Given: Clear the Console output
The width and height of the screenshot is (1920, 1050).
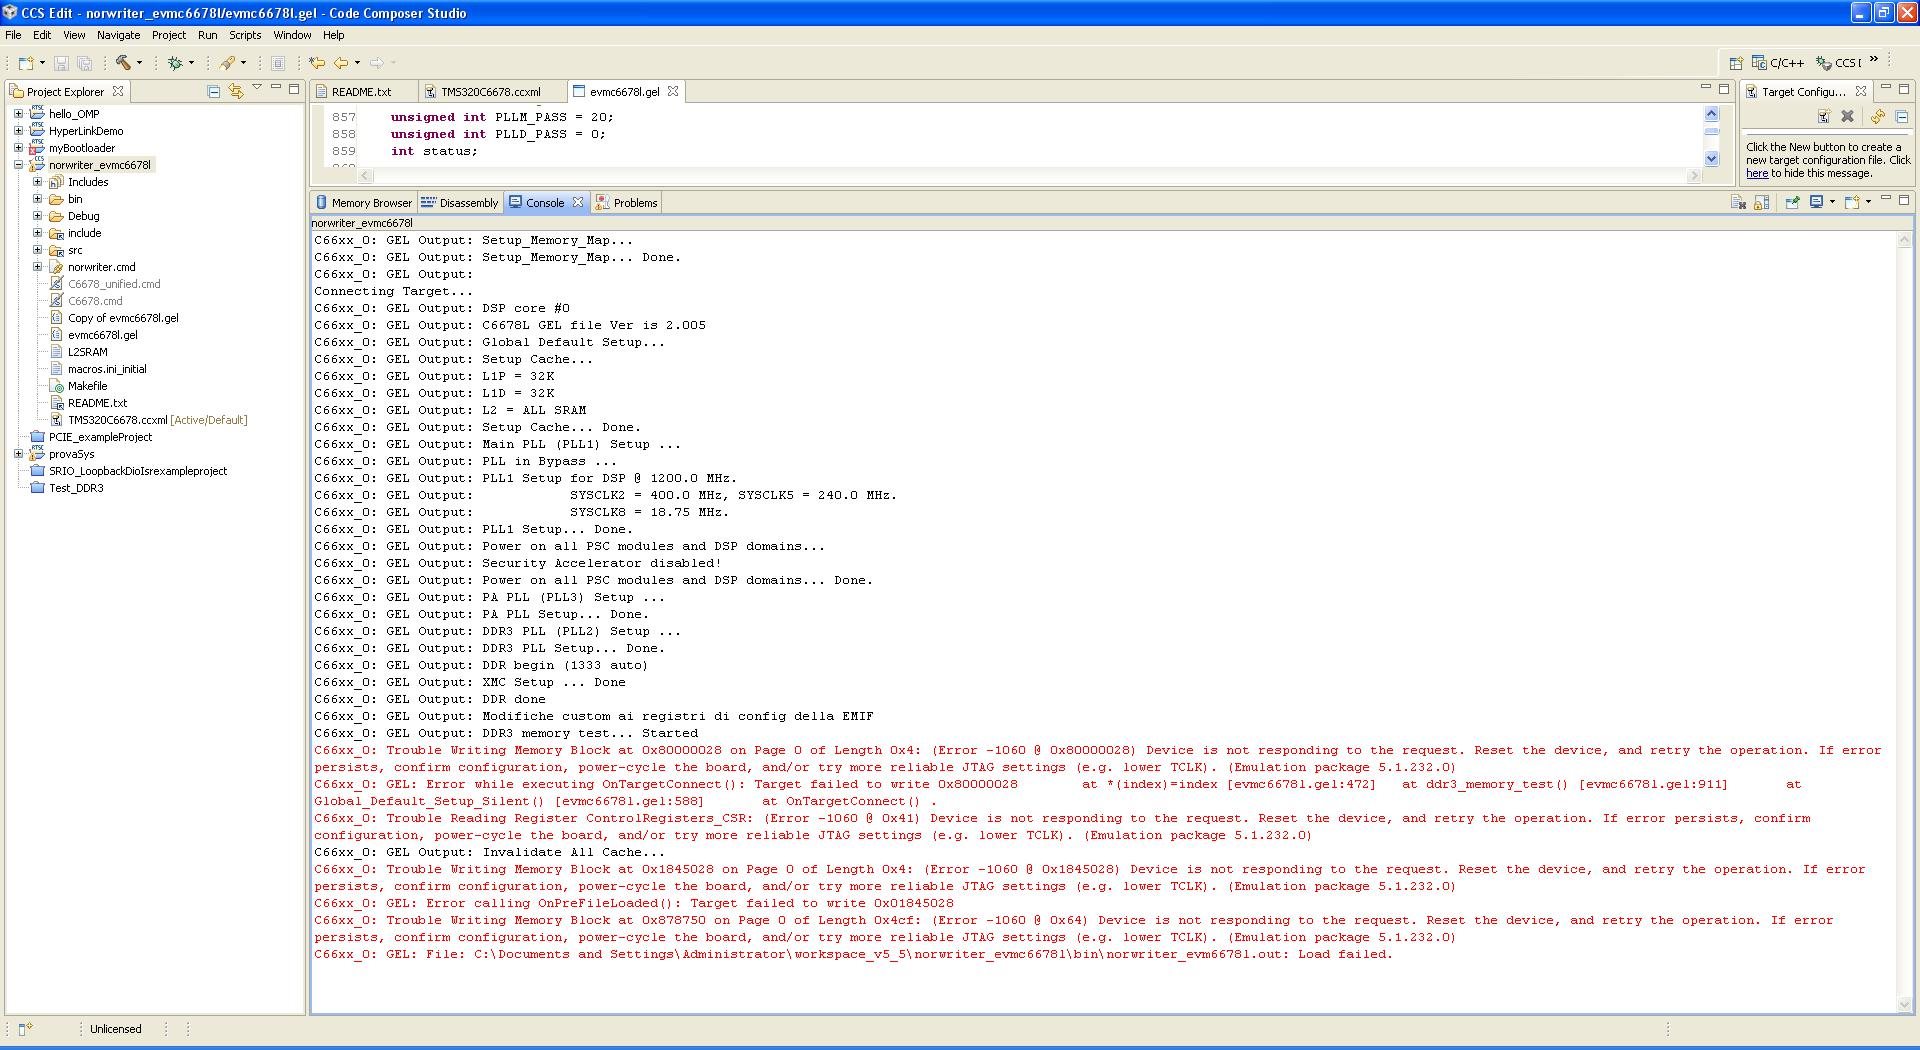Looking at the screenshot, I should [x=1738, y=203].
